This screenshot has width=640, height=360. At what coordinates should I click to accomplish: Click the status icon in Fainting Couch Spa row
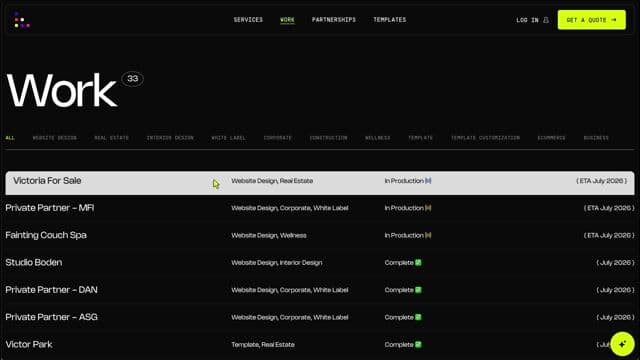coord(428,236)
